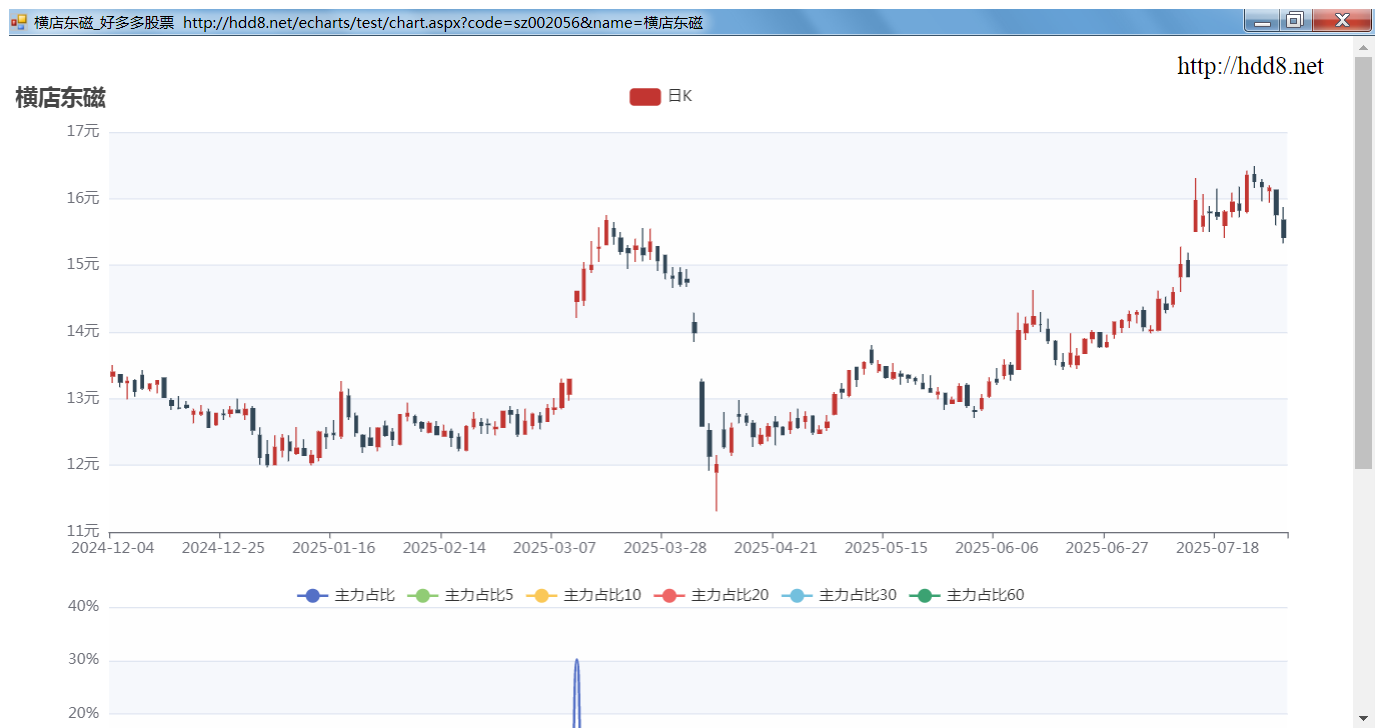
Task: Click the 2025-03-07 date axis label
Action: 554,548
